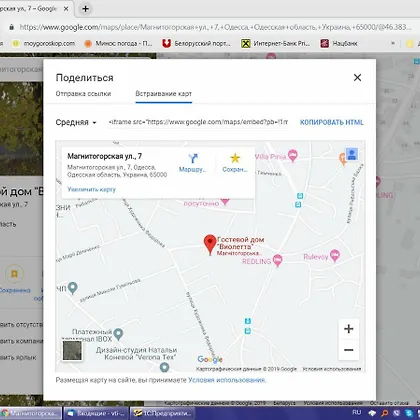The width and height of the screenshot is (420, 420).
Task: Click the ЧП place marker
Action: coord(72,288)
